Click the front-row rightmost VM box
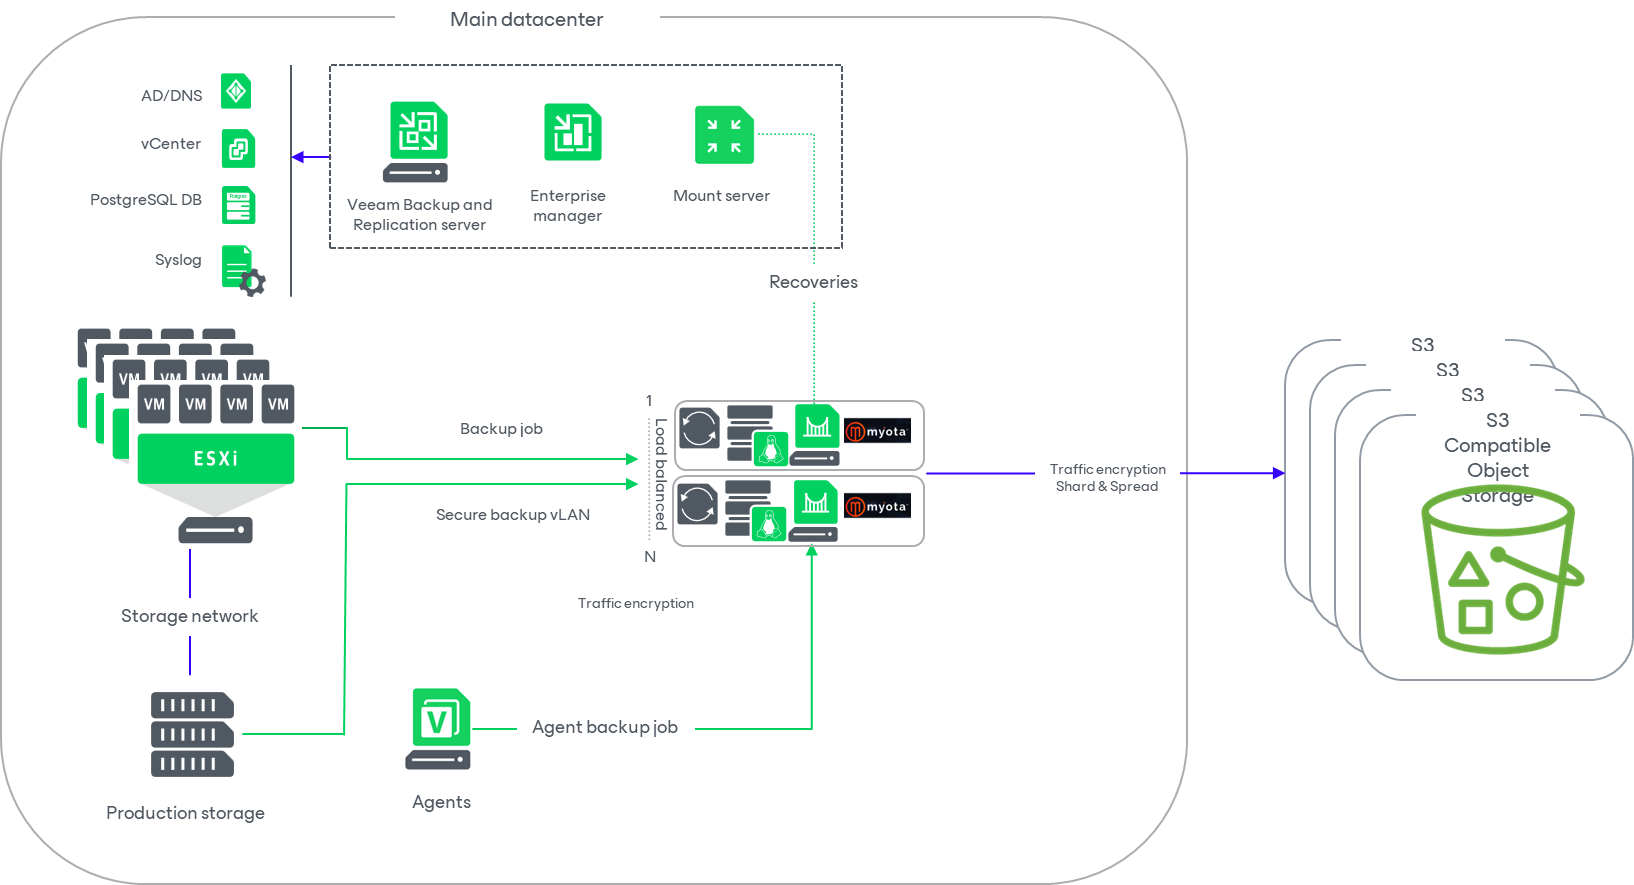1634x885 pixels. click(x=278, y=404)
